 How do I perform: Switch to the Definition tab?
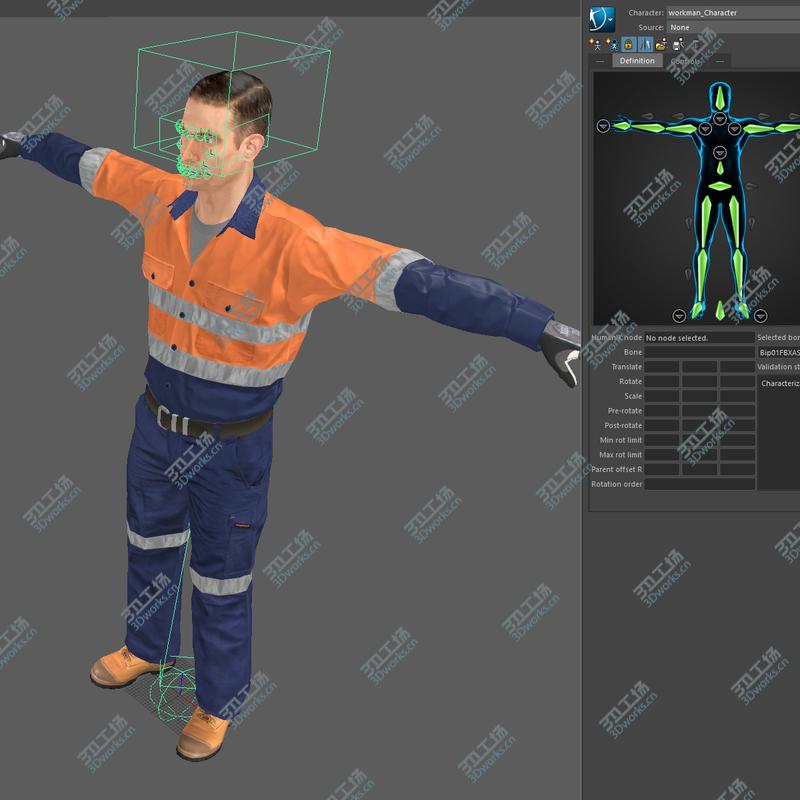coord(637,61)
